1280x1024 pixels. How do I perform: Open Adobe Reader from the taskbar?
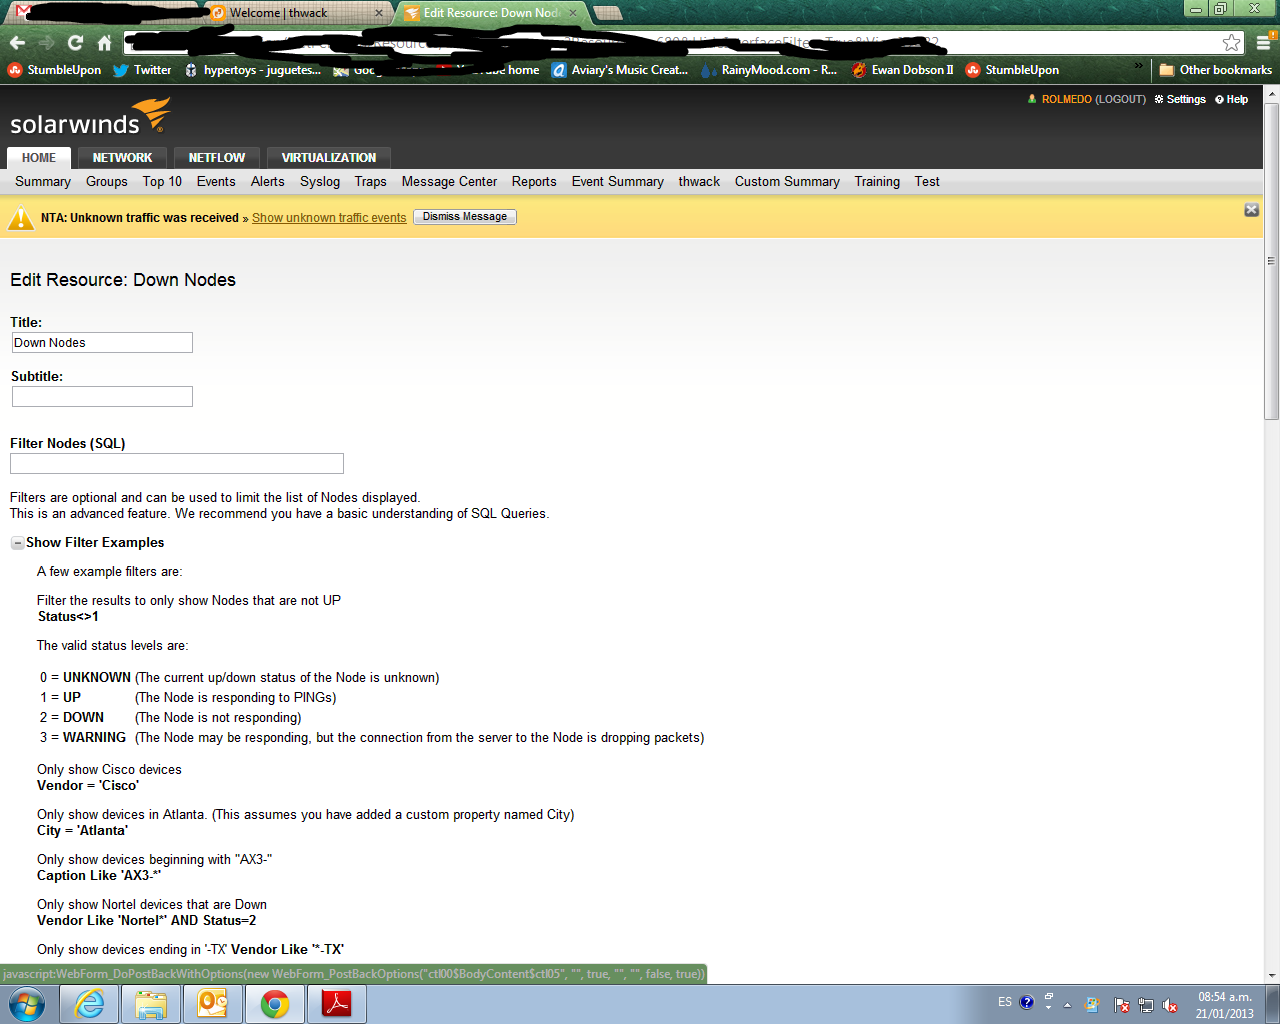coord(337,1004)
